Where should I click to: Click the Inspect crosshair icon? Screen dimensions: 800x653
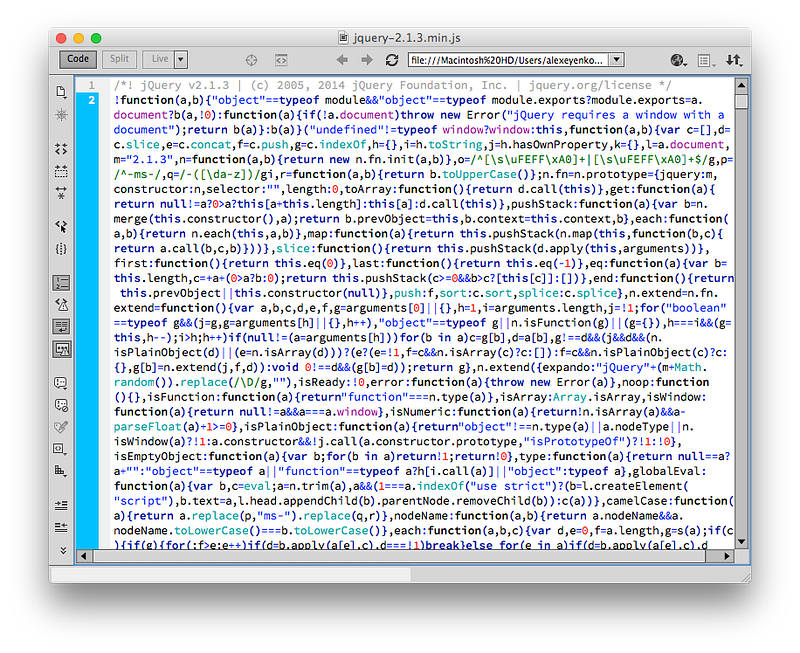coord(251,60)
